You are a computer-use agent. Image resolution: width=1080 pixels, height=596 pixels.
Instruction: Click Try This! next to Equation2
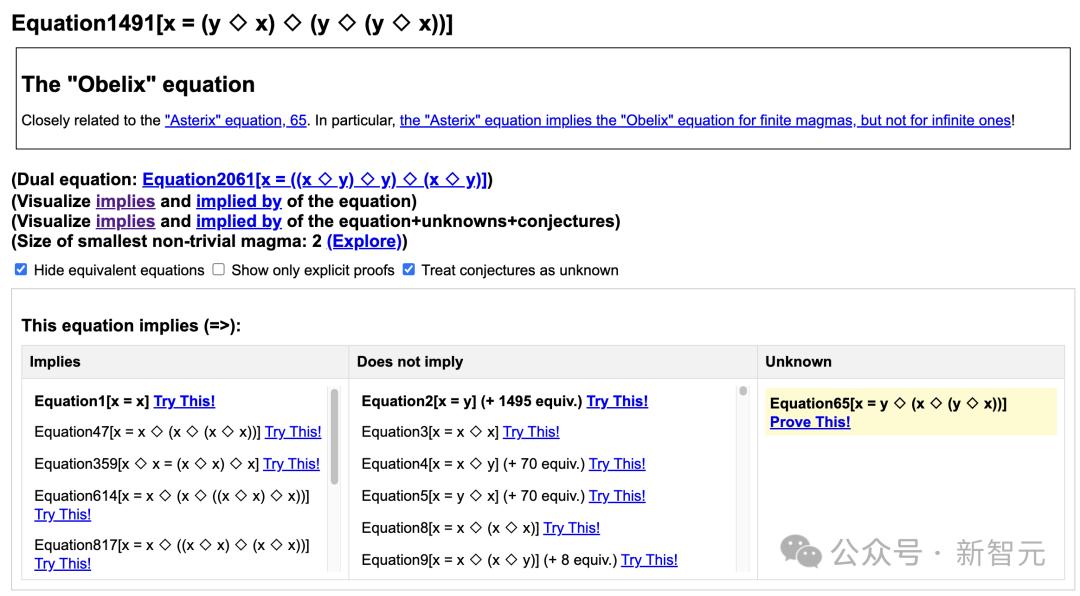click(x=617, y=401)
